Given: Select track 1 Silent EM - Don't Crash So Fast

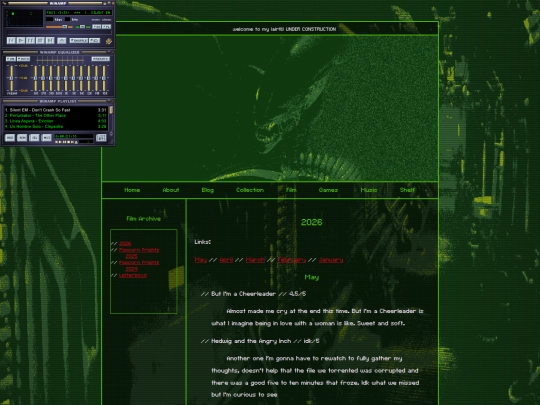Looking at the screenshot, I should click(55, 110).
